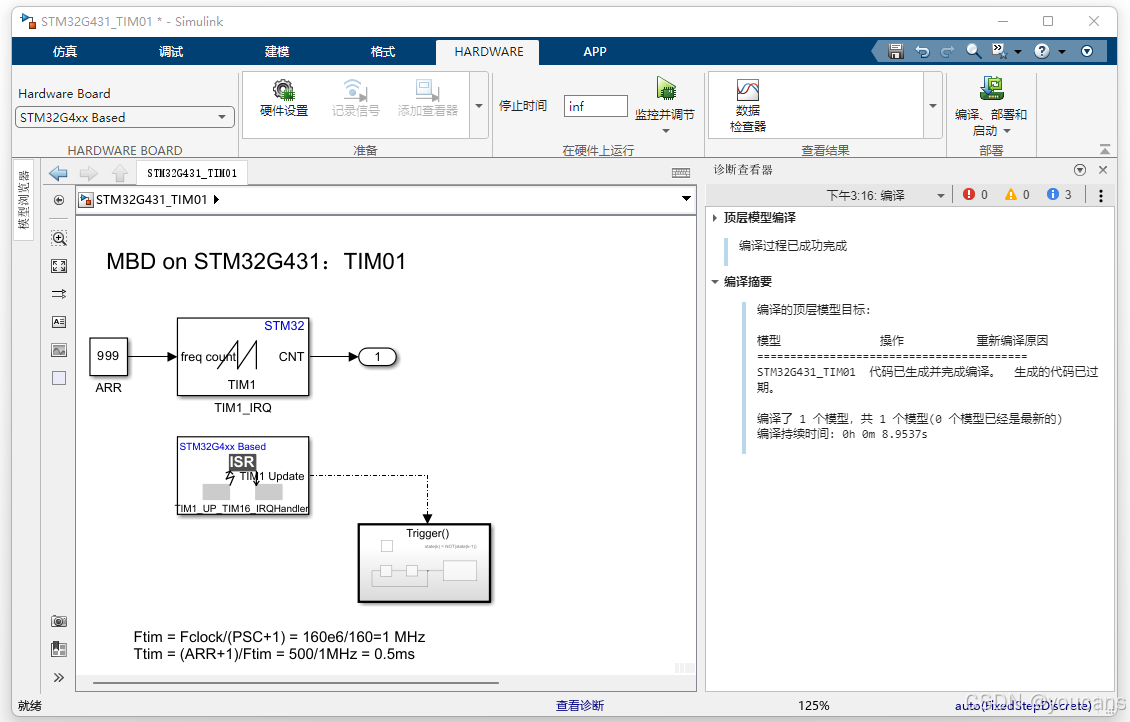This screenshot has width=1130, height=722.
Task: Select the HARDWARE tab
Action: tap(489, 52)
